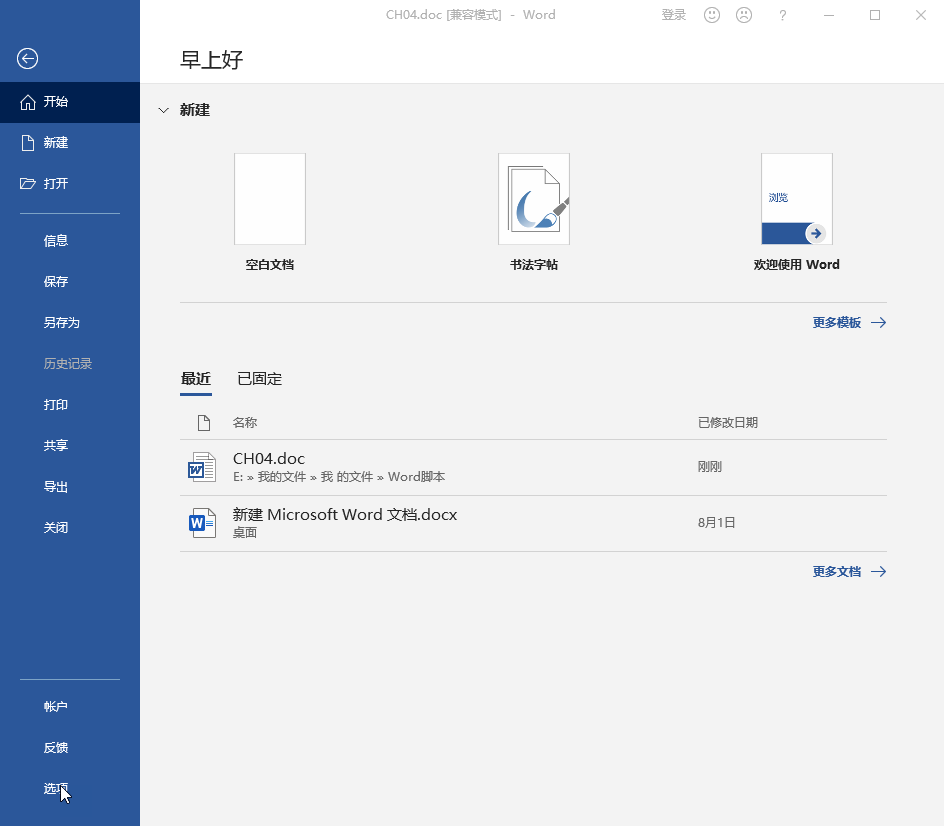The height and width of the screenshot is (826, 944).
Task: Click 登录 to sign in
Action: pyautogui.click(x=674, y=15)
